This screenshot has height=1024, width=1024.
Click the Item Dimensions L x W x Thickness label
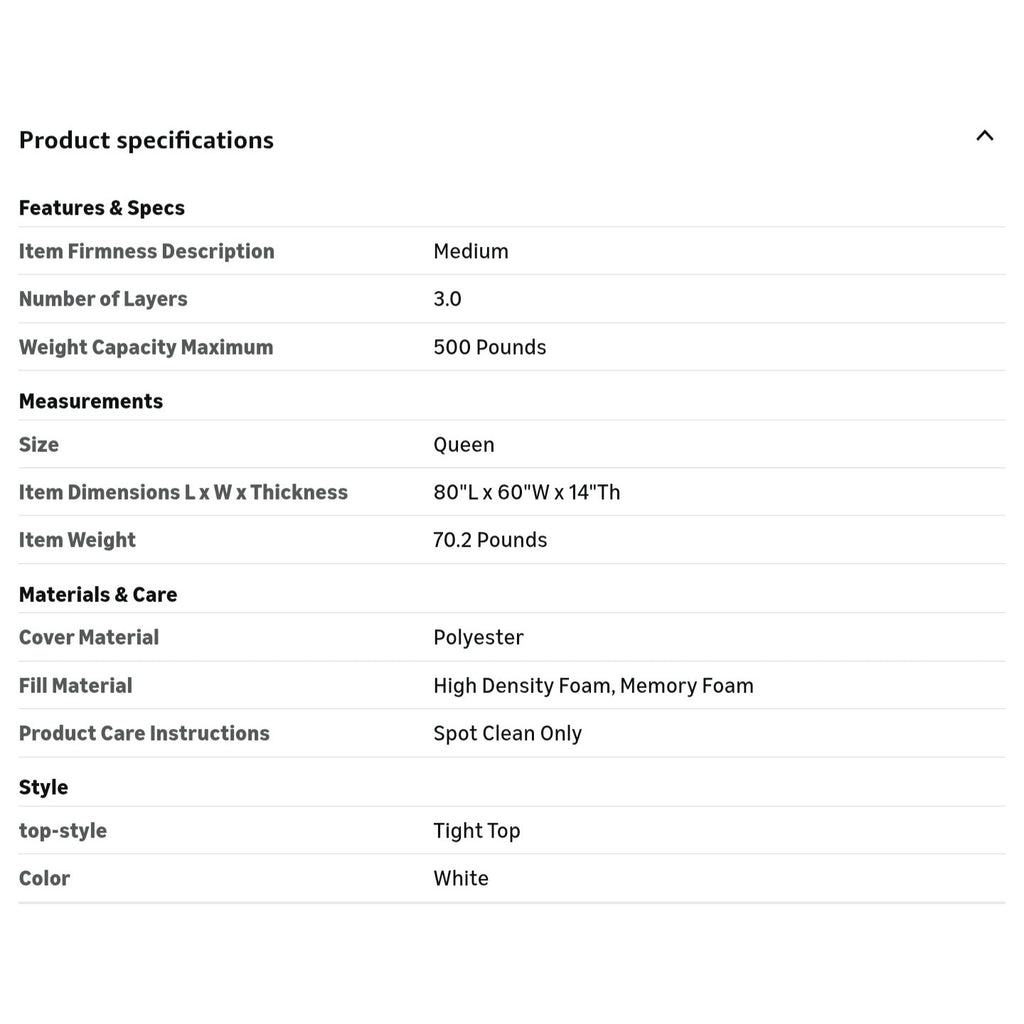click(184, 492)
